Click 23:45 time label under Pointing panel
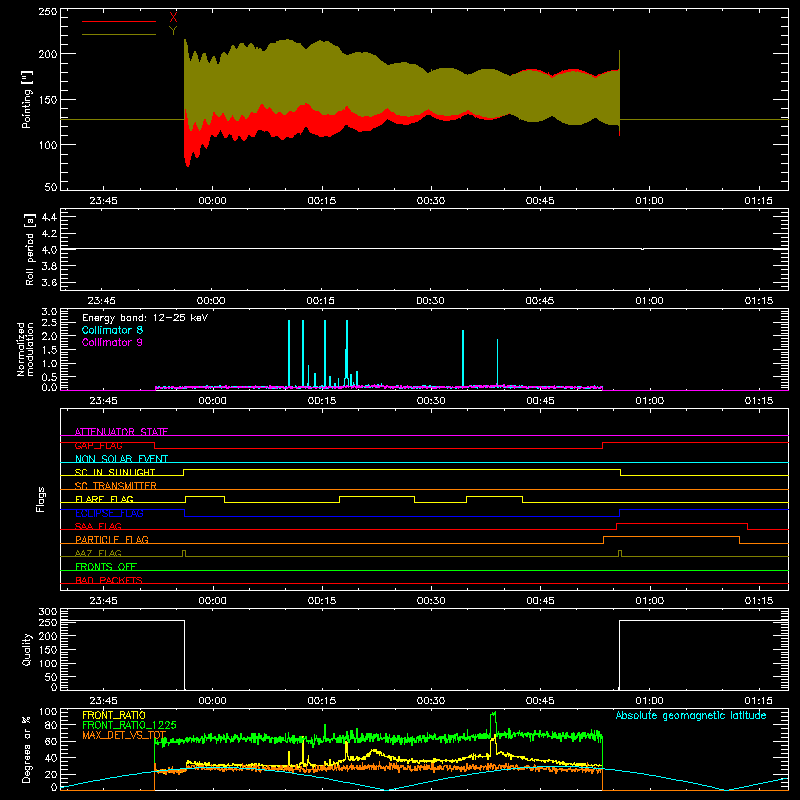800x800 pixels. click(103, 201)
